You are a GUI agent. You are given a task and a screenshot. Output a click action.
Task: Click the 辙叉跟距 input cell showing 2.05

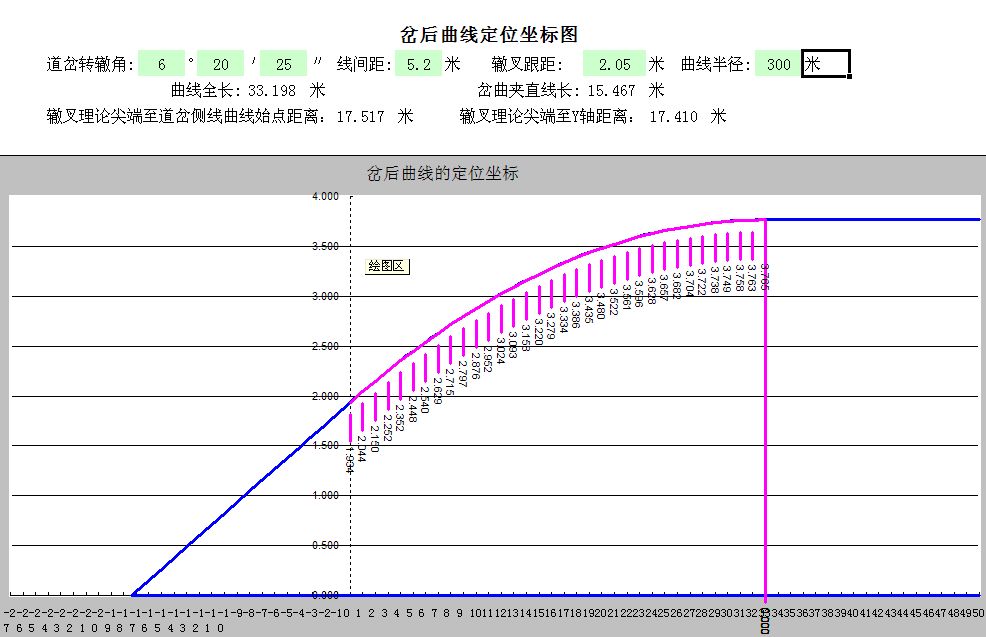coord(614,64)
